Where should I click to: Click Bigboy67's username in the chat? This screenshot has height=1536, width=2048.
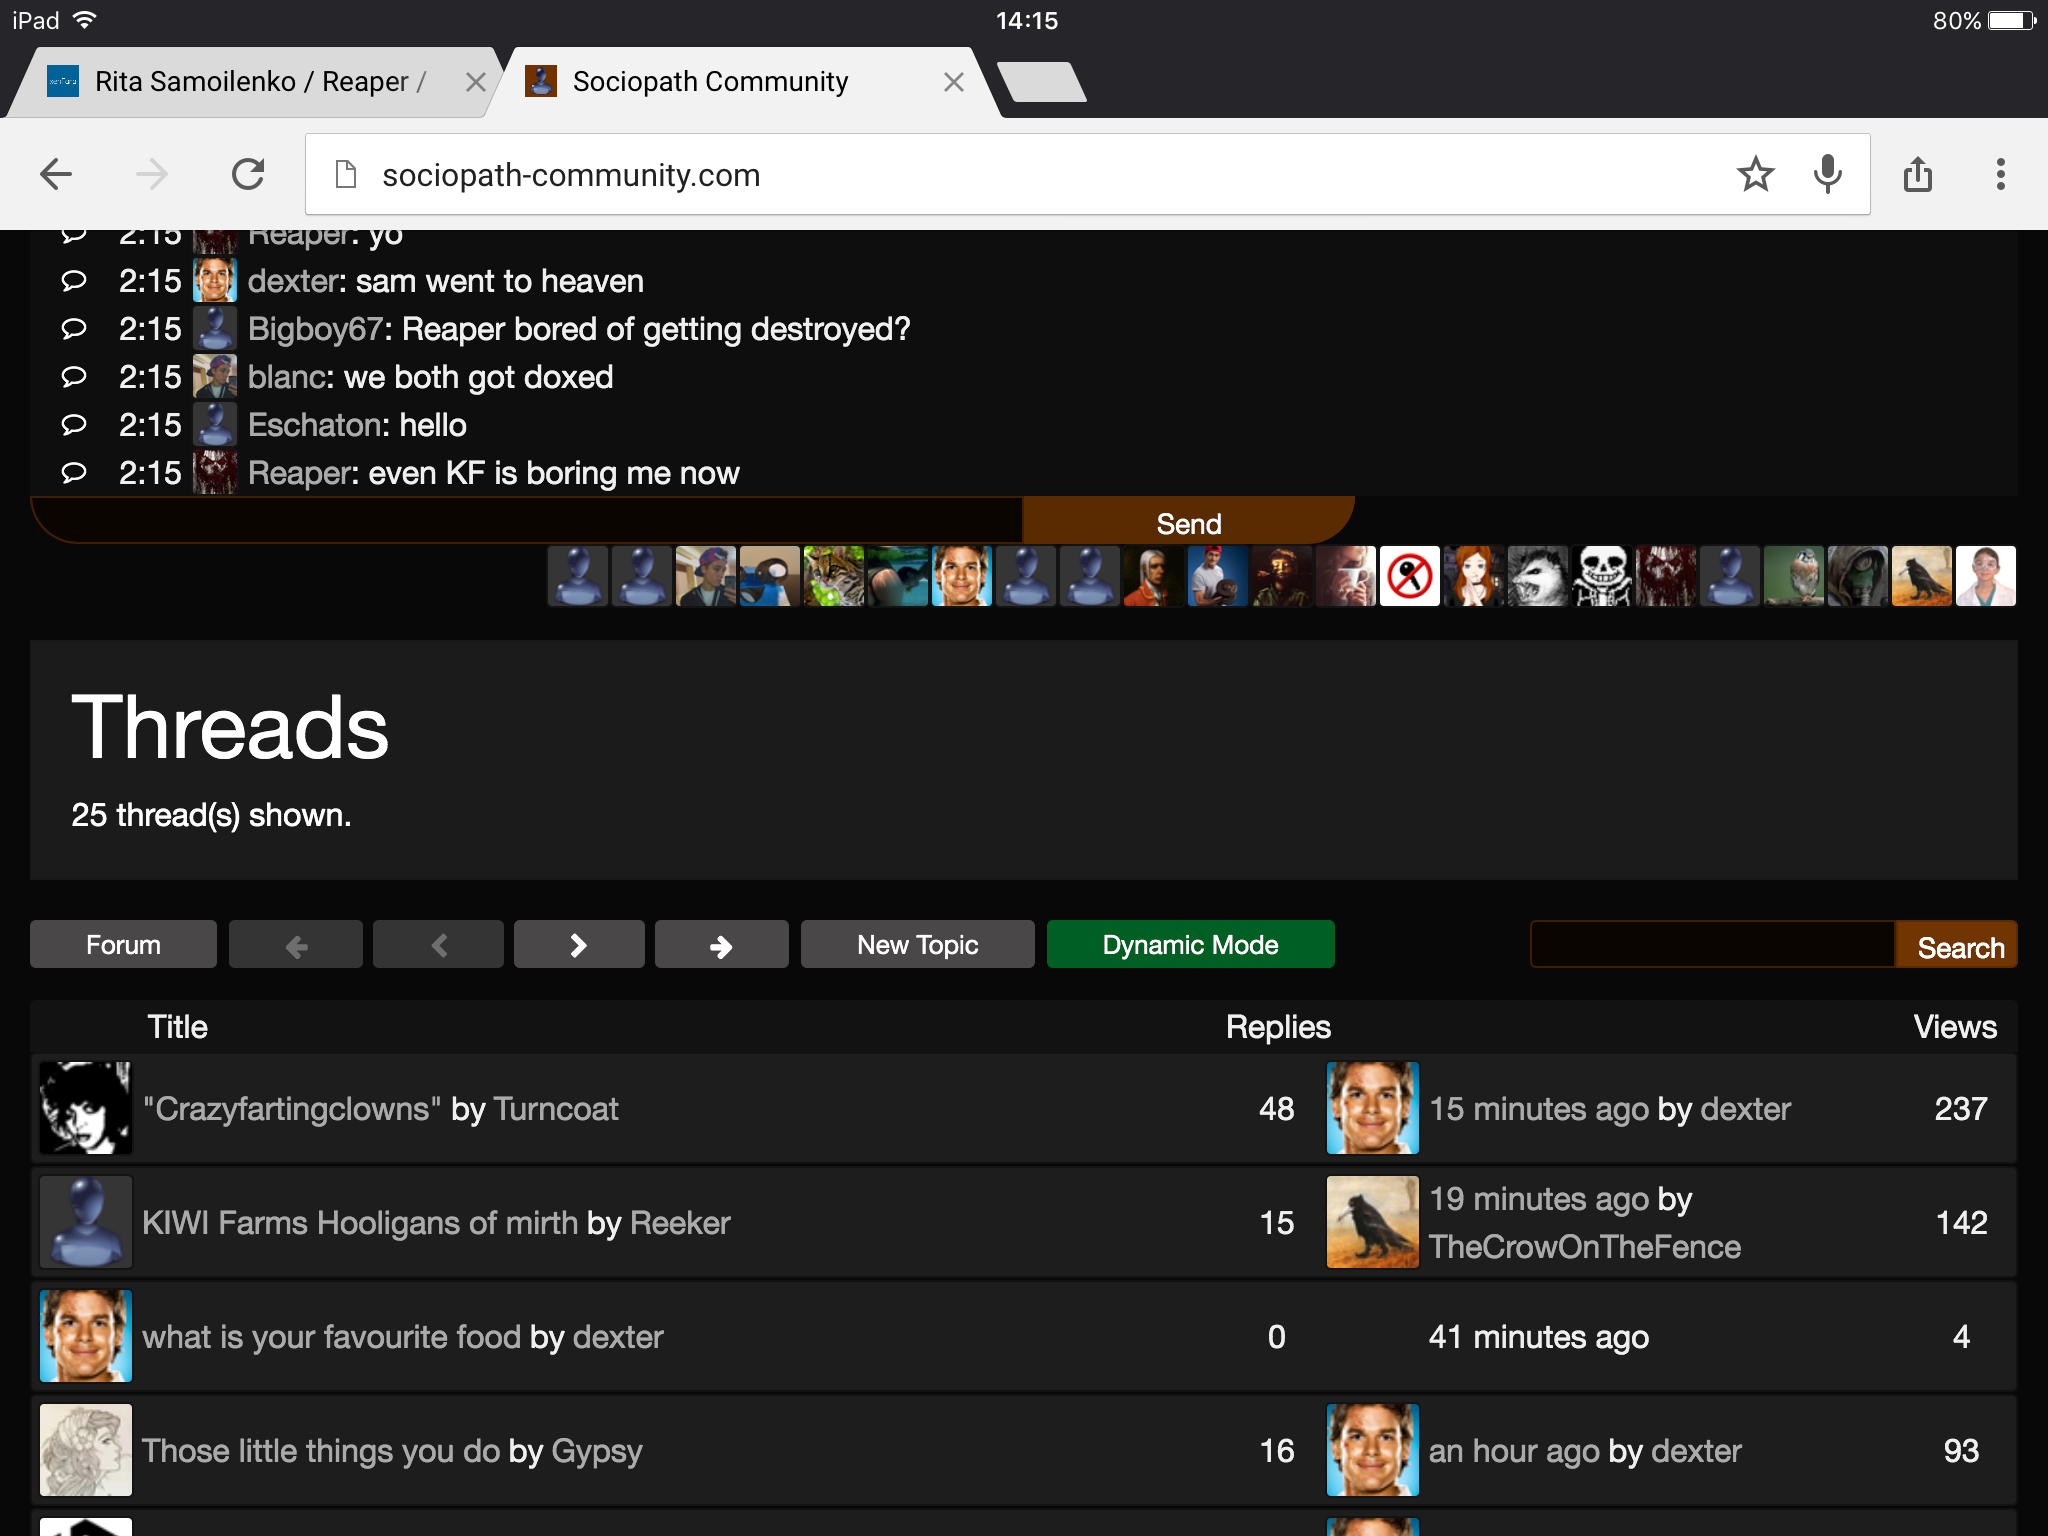pos(316,329)
